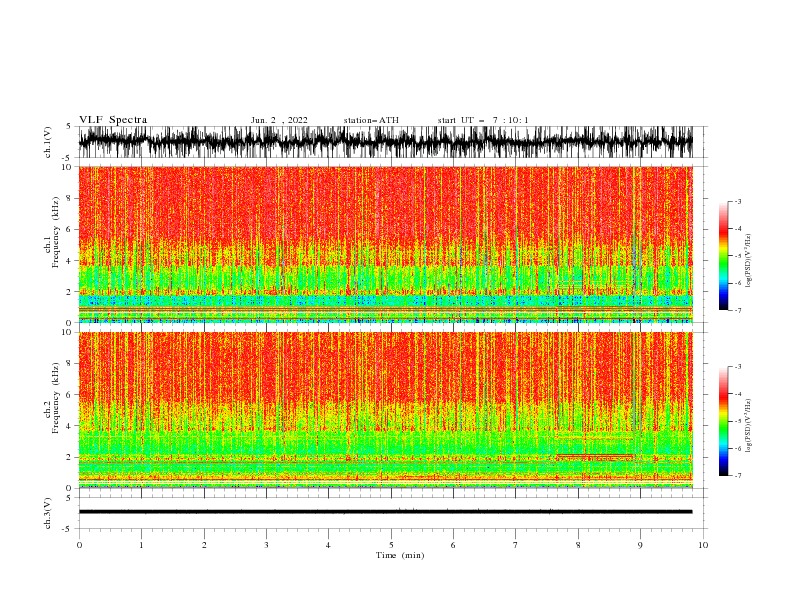792x612 pixels.
Task: Click the "ch.3(V)" axis label
Action: tap(48, 513)
